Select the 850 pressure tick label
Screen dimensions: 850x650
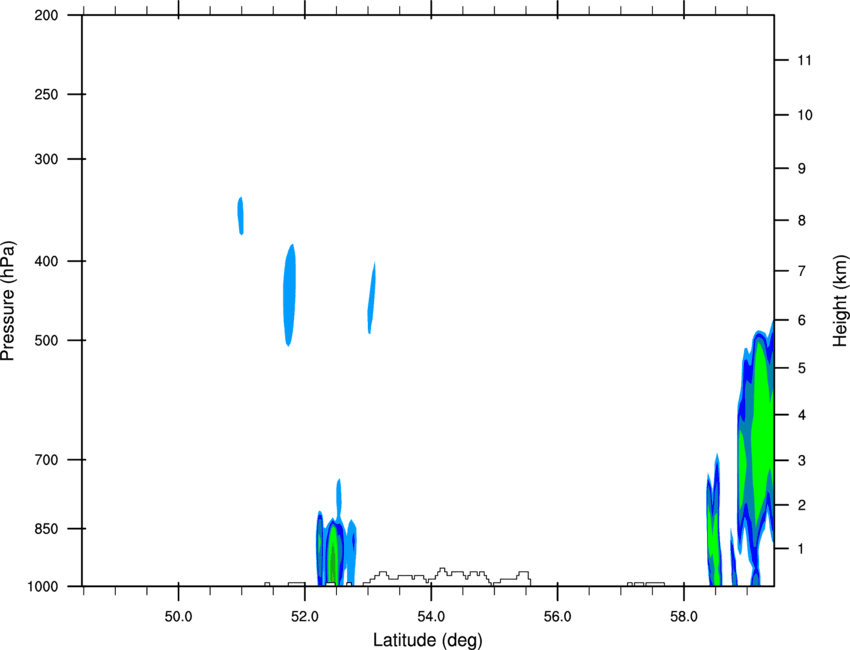[46, 529]
